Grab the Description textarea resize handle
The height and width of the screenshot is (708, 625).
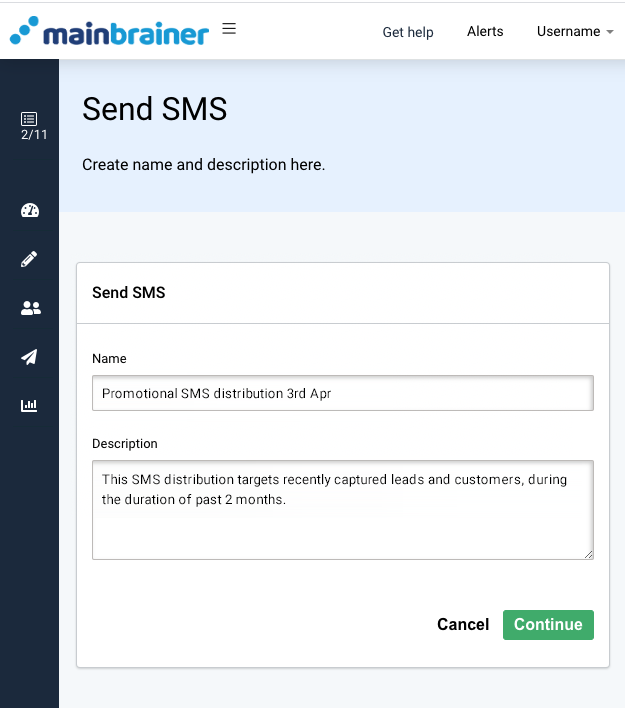589,554
